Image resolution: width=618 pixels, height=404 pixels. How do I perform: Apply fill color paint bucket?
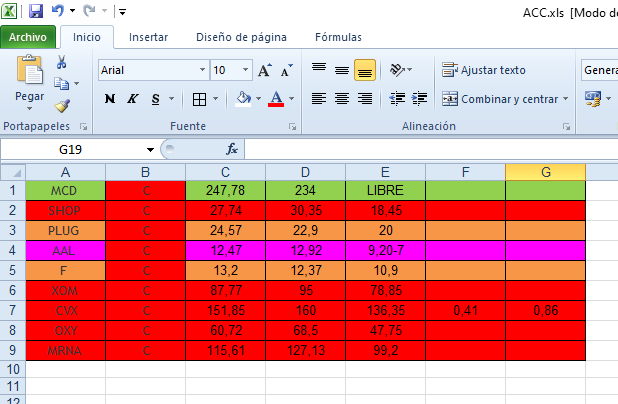[243, 99]
